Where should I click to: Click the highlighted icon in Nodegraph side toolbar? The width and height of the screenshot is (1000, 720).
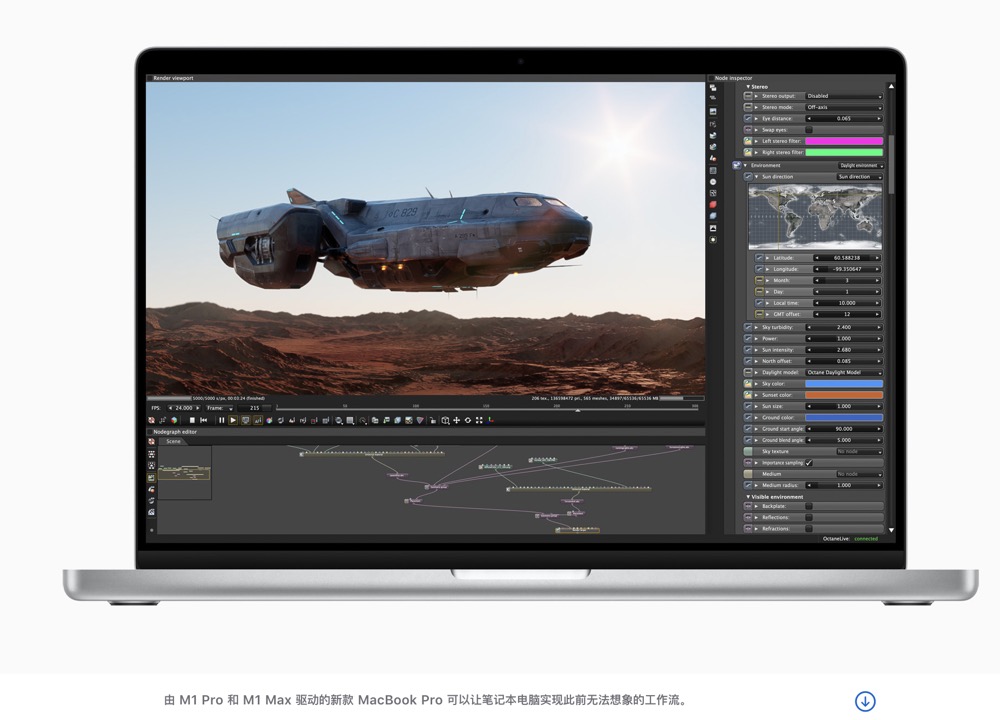(x=152, y=477)
